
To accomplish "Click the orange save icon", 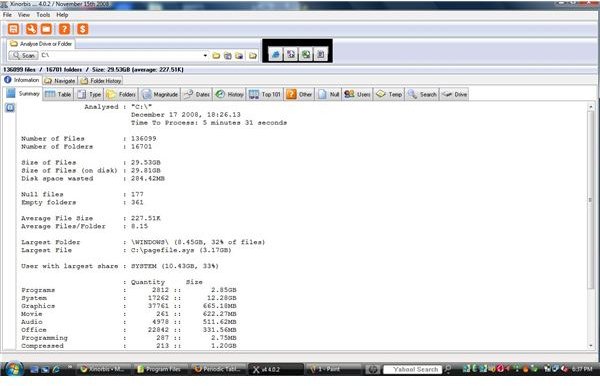I will [13, 29].
